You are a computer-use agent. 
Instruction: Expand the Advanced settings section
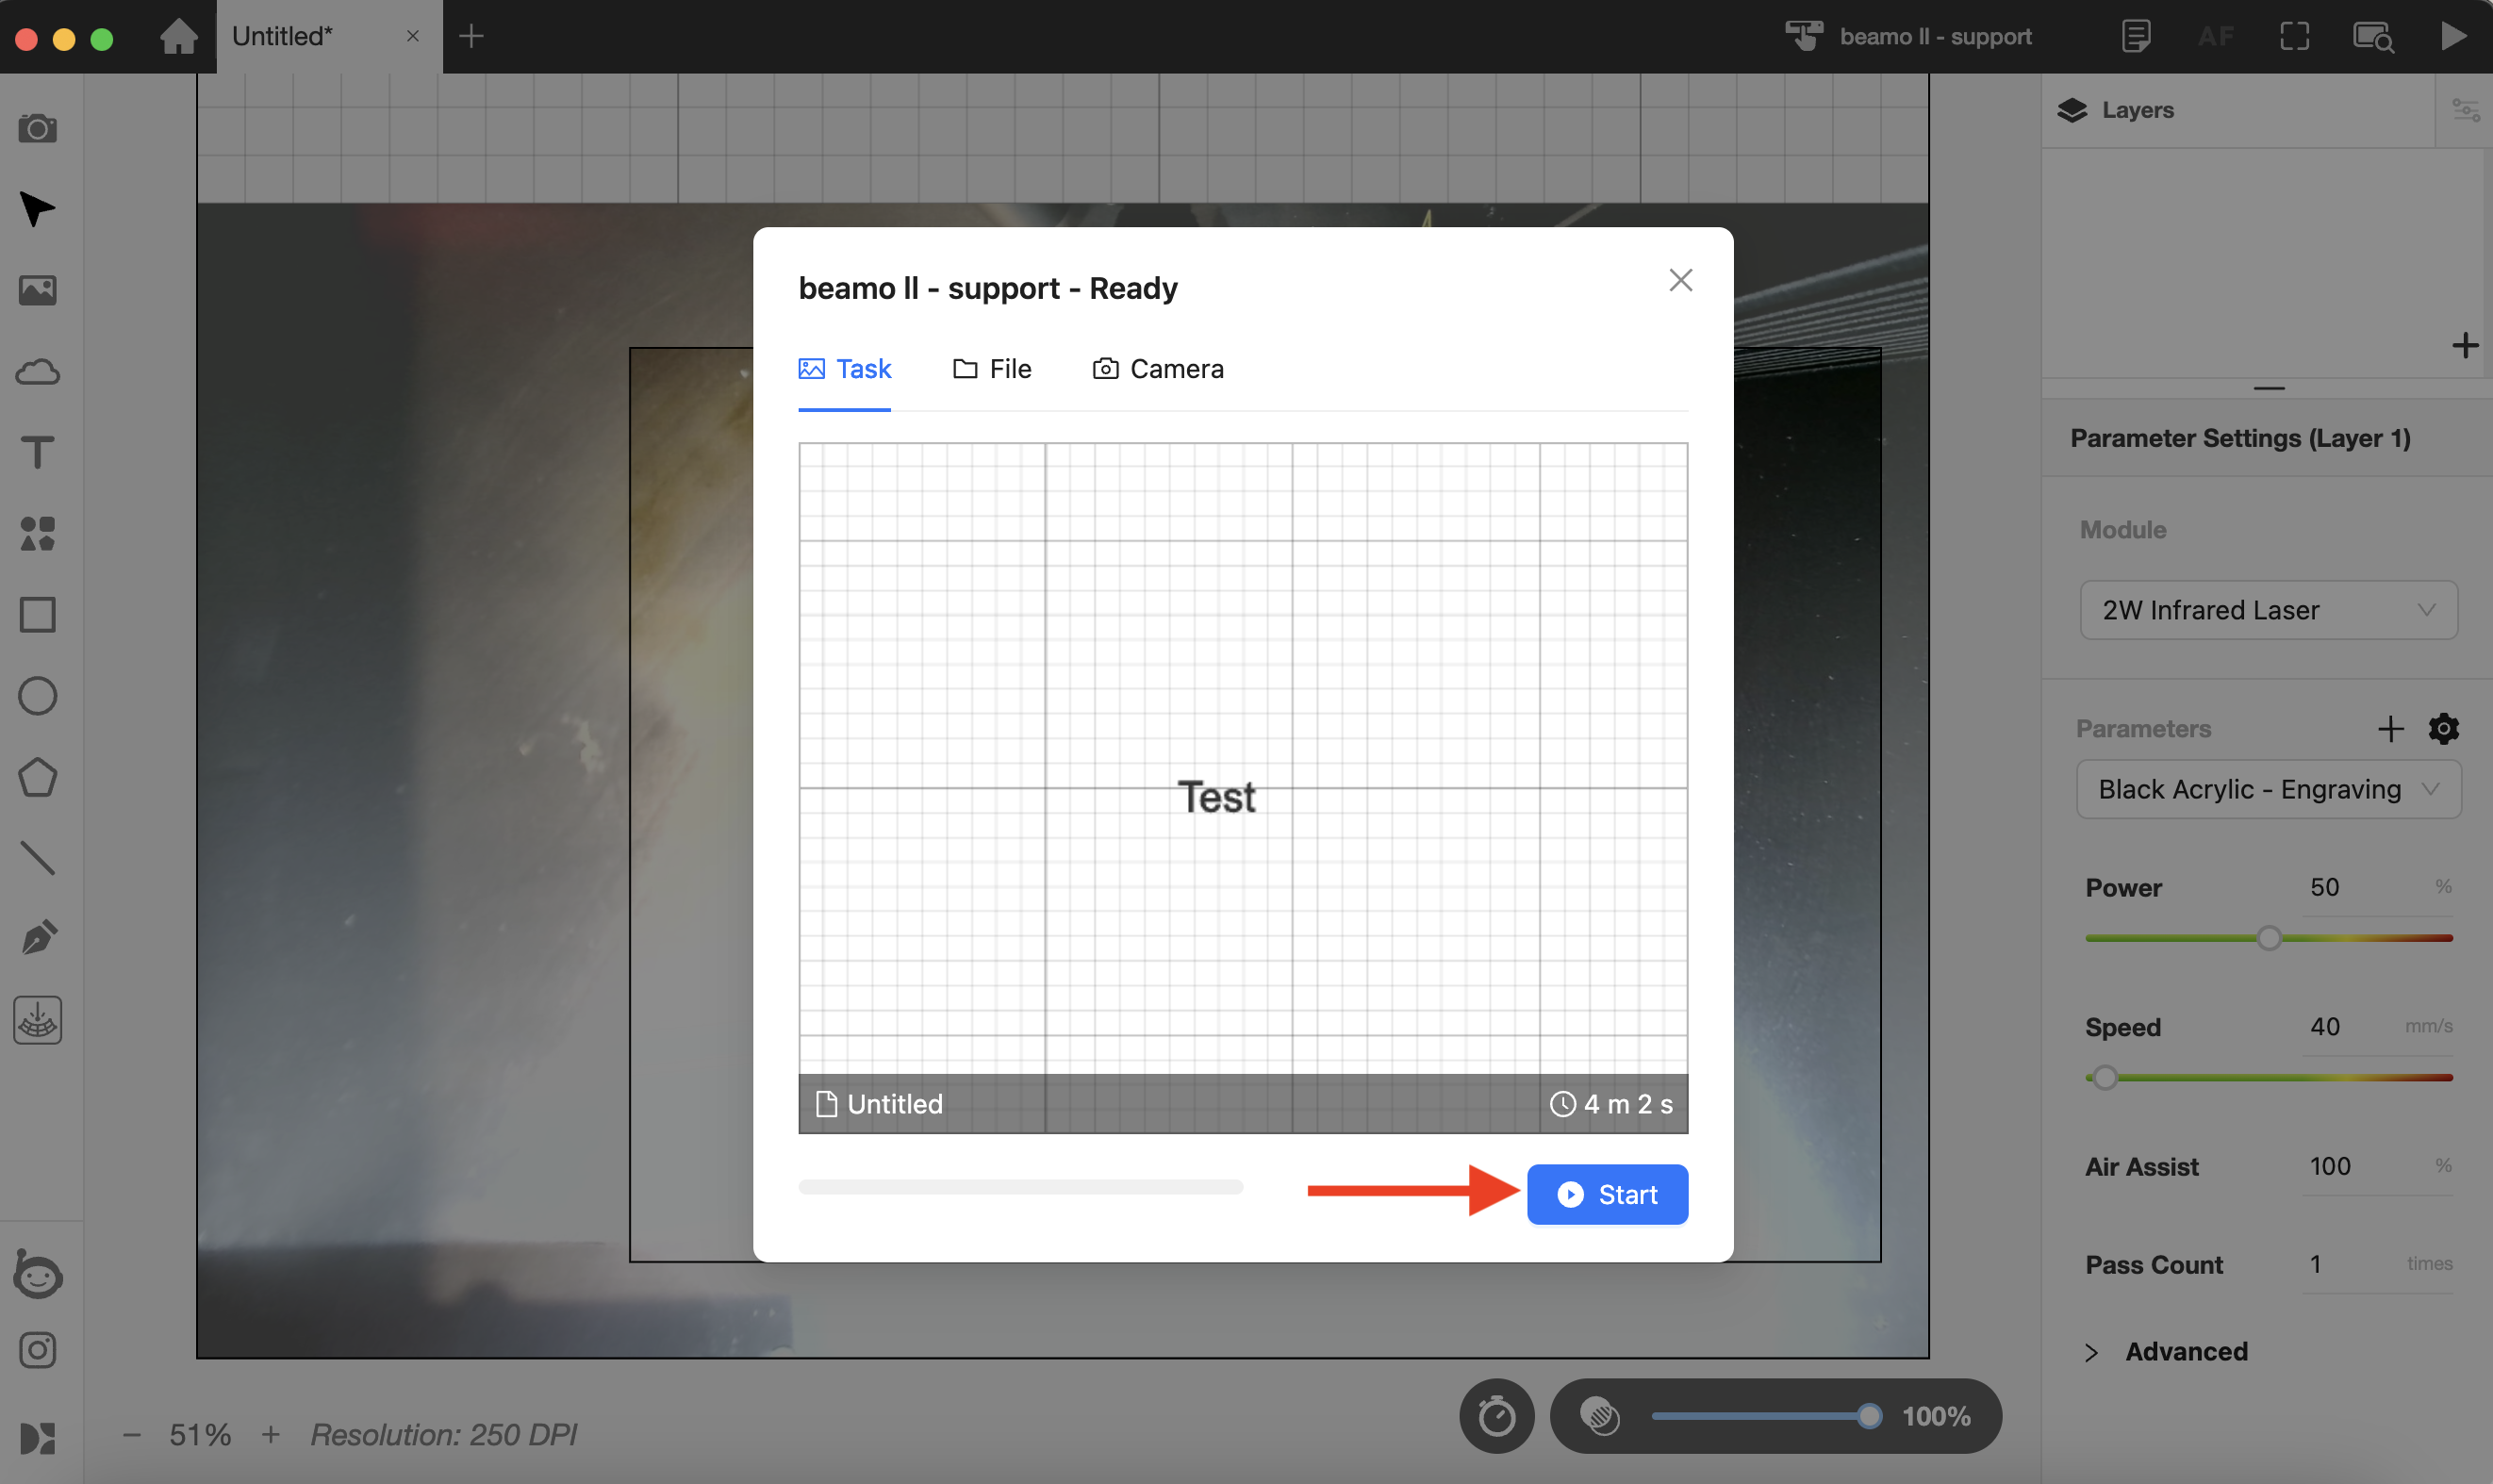coord(2166,1352)
